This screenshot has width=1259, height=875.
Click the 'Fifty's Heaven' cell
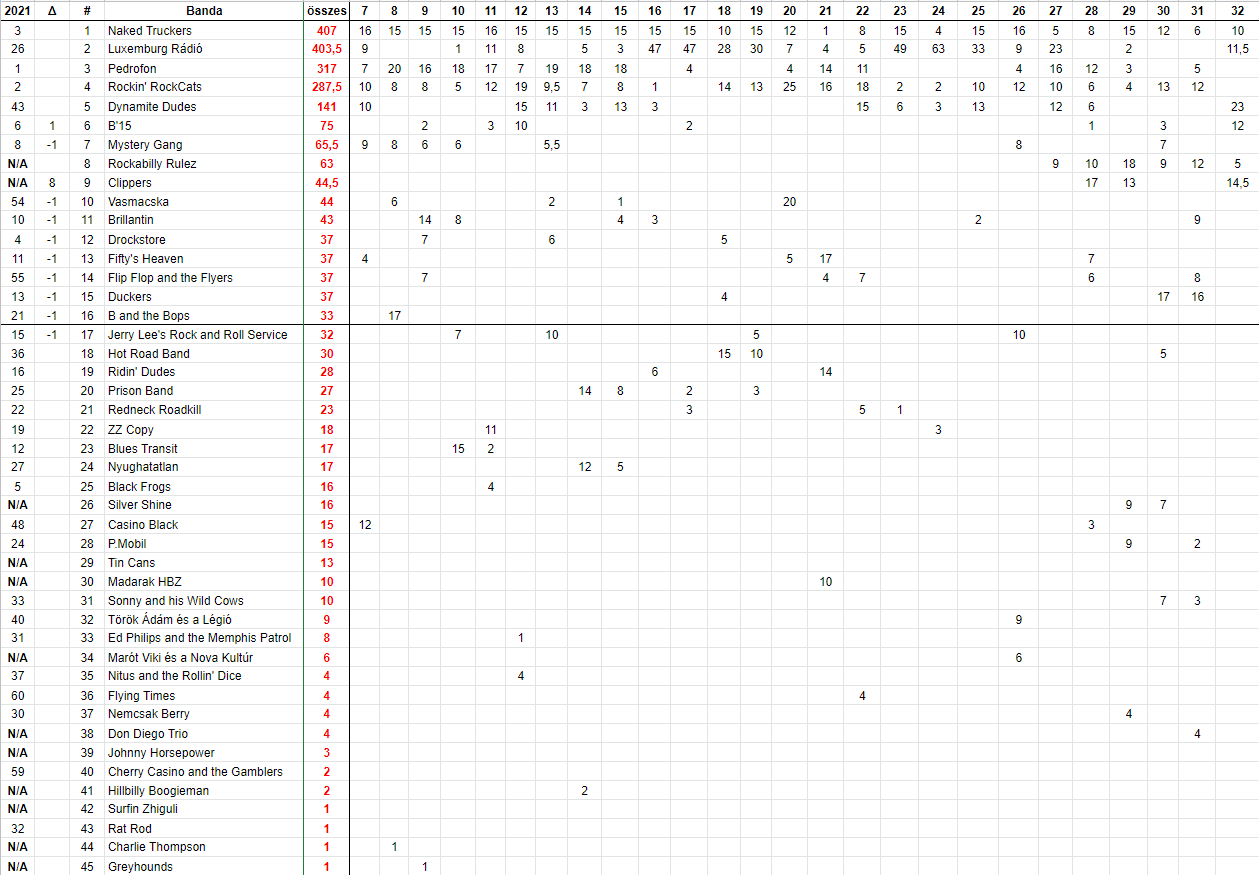204,259
